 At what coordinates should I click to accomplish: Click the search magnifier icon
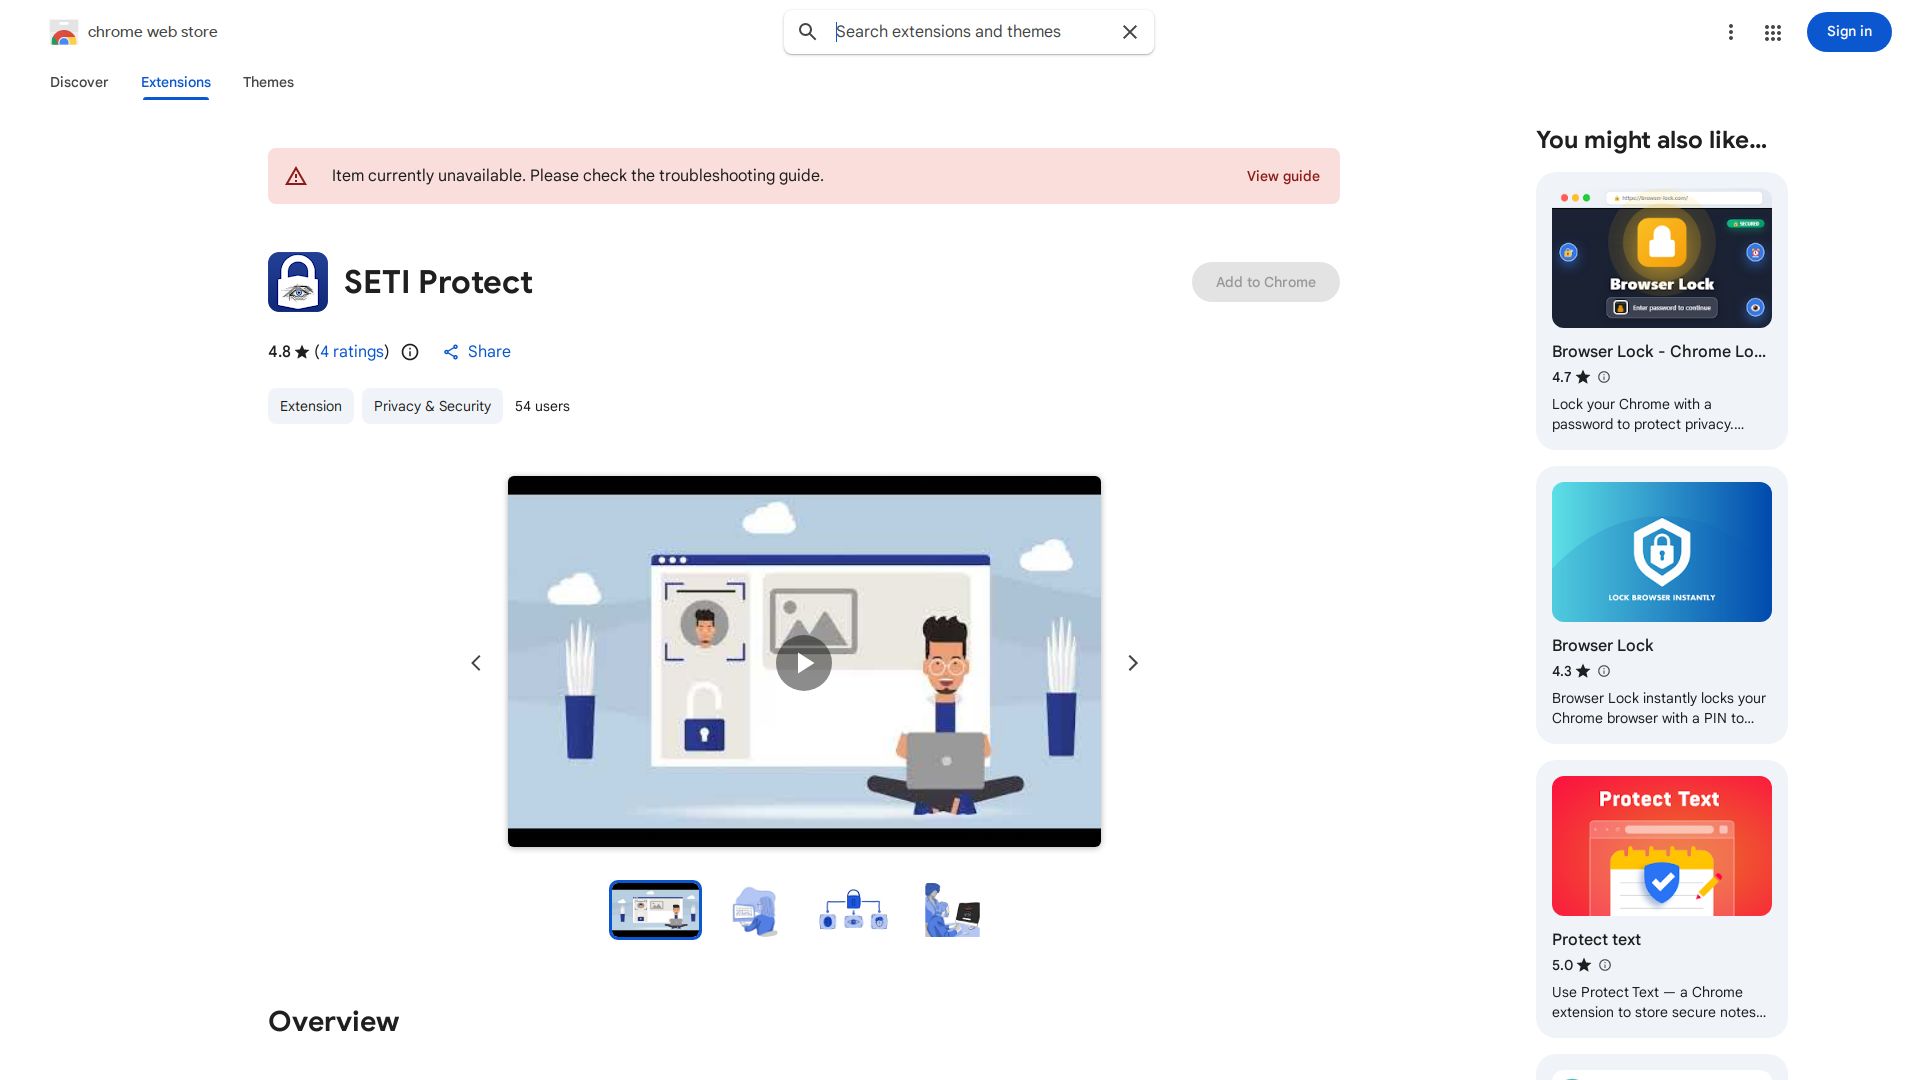click(807, 32)
